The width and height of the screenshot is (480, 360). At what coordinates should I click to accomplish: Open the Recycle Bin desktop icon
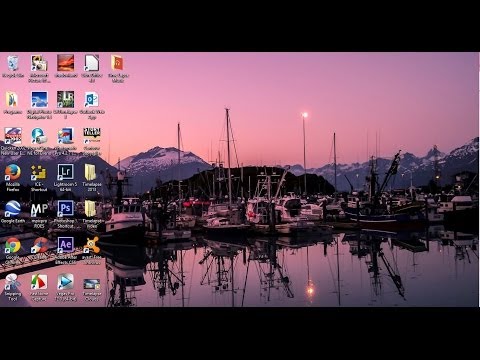pos(13,63)
